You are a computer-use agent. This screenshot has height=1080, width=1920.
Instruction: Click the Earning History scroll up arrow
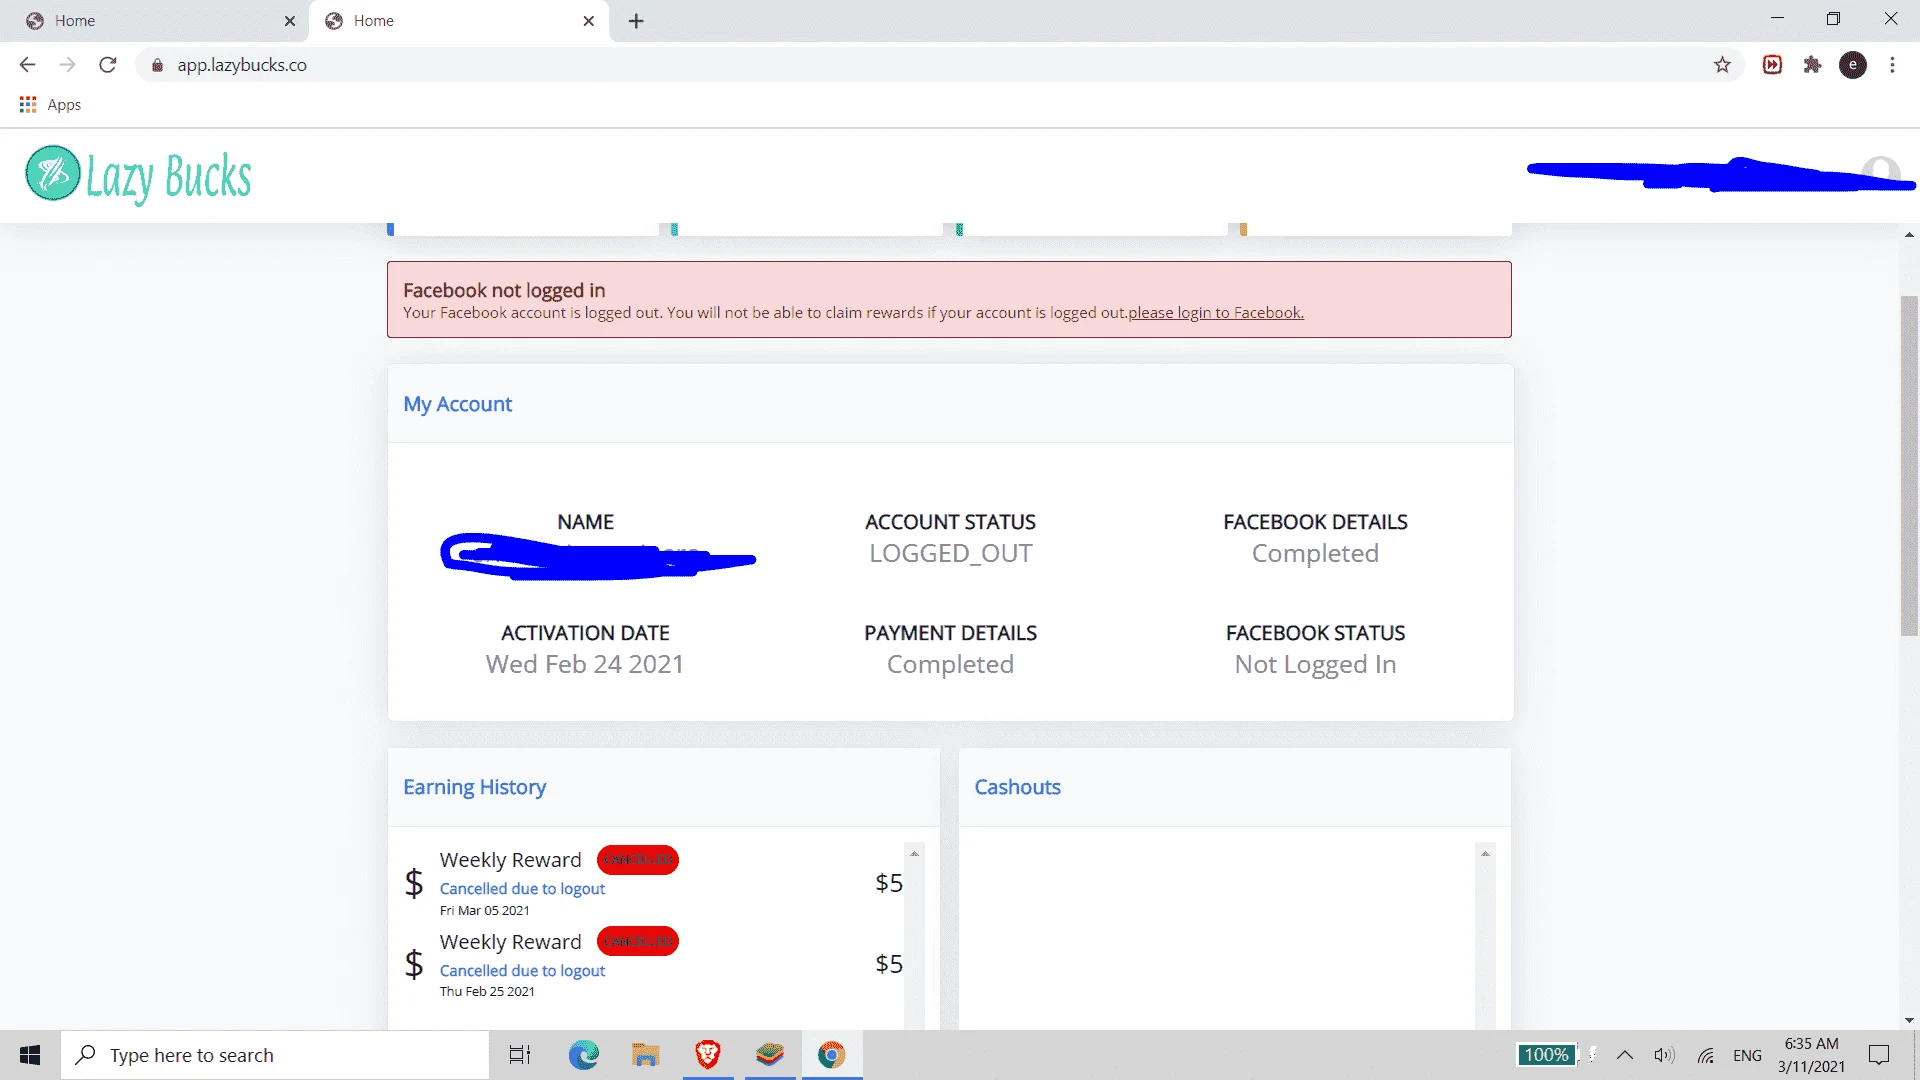point(914,853)
